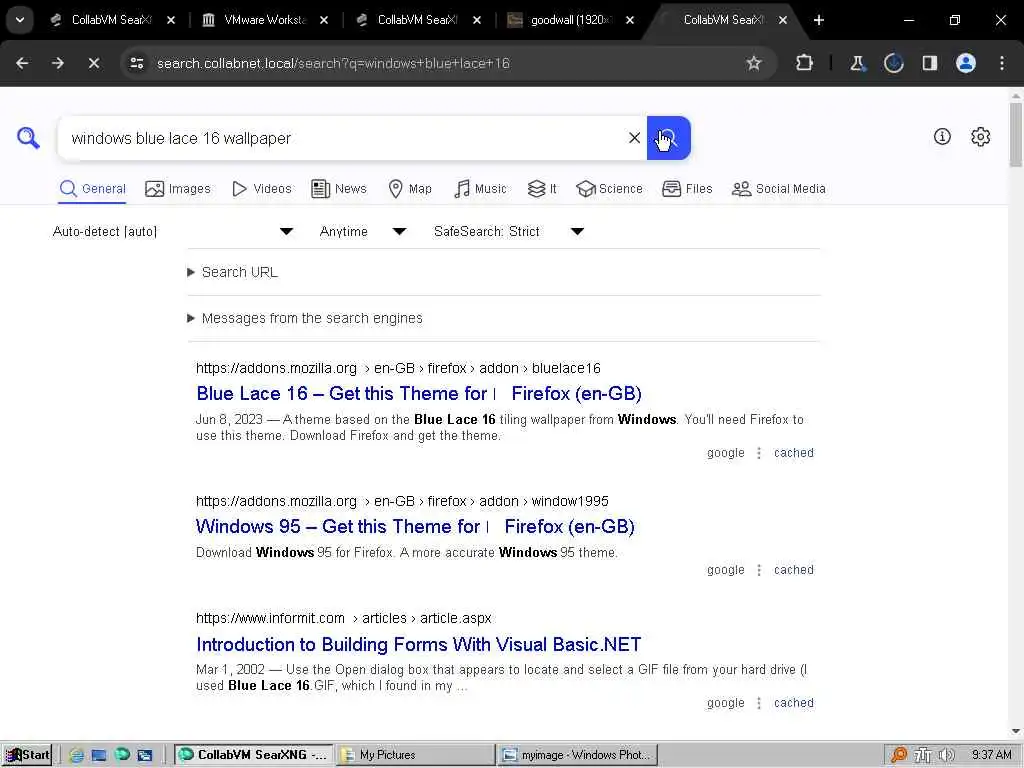
Task: Open the Blue Lace 16 Firefox theme result
Action: click(x=419, y=393)
